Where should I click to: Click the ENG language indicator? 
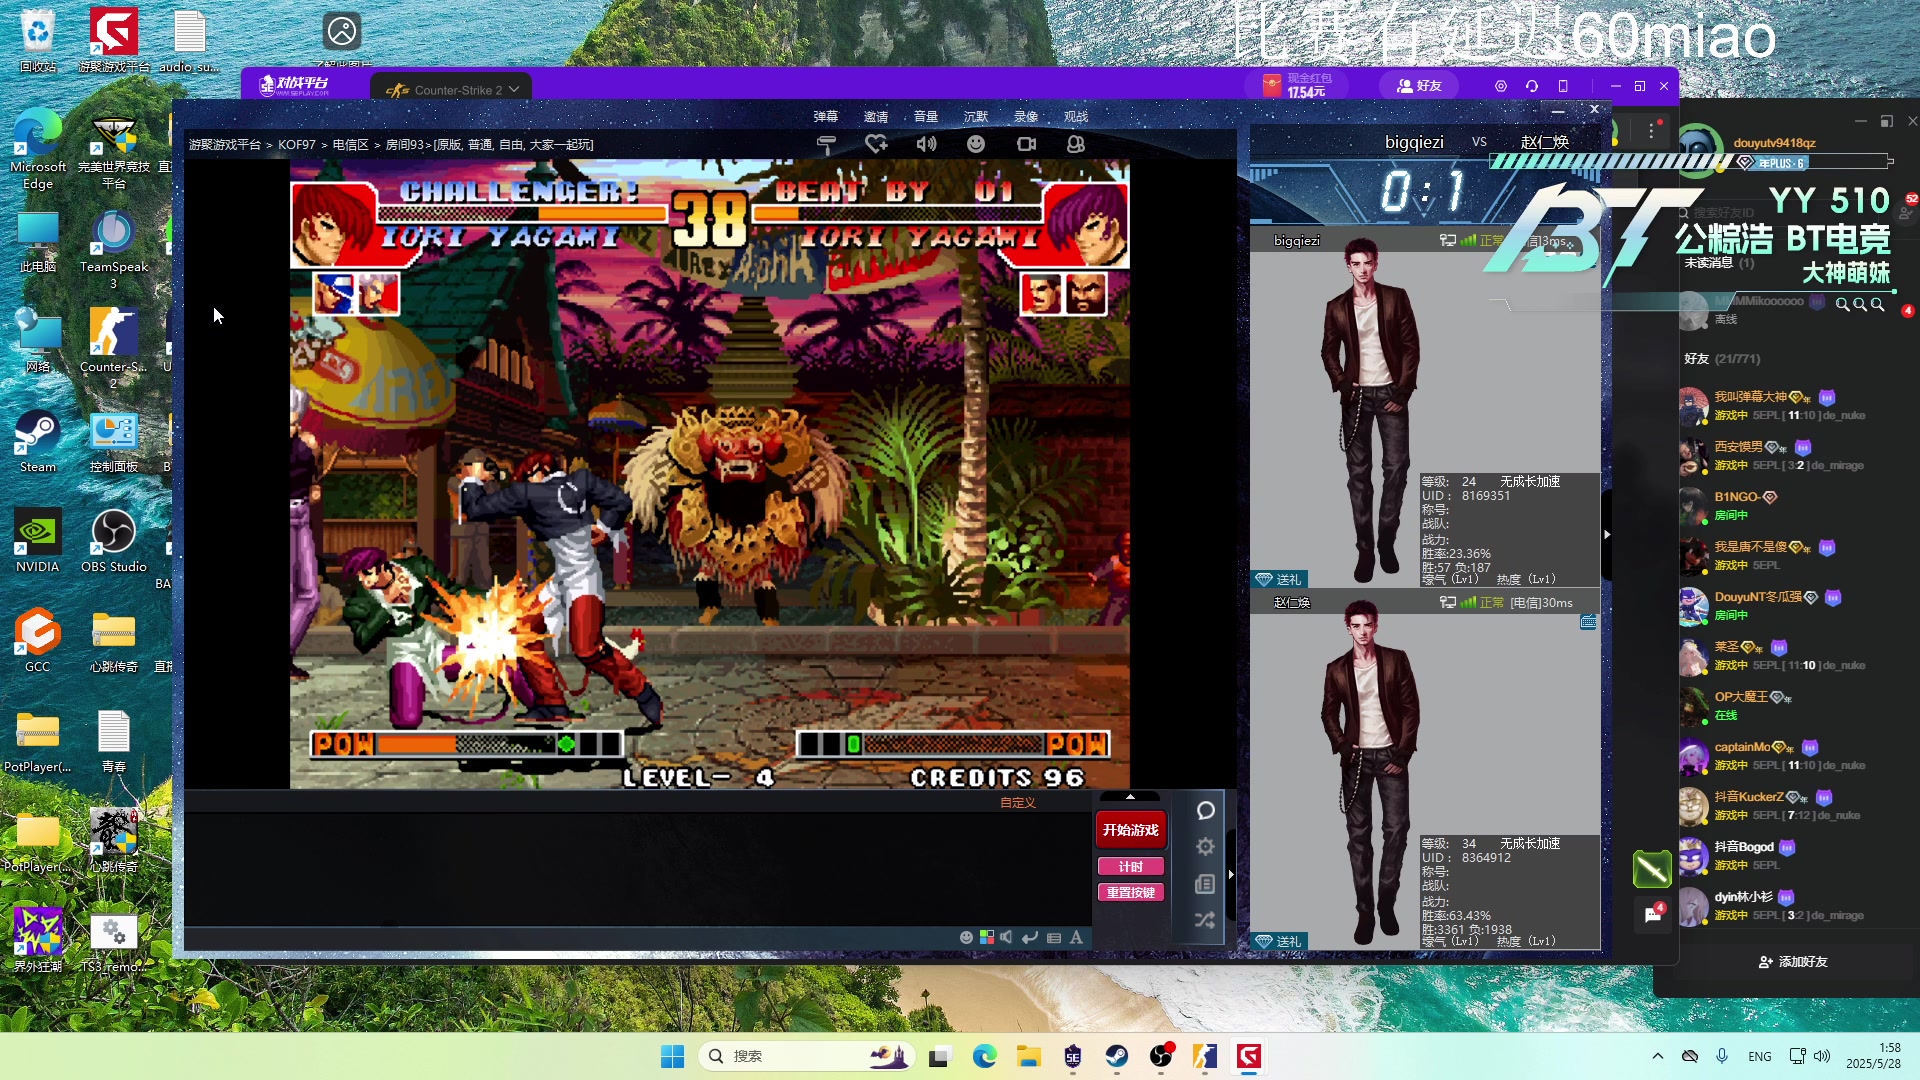pyautogui.click(x=1760, y=1056)
